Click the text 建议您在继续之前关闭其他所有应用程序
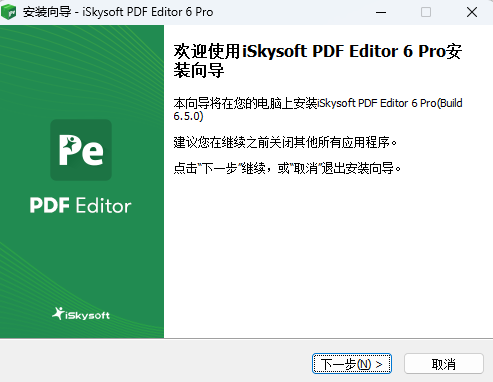 pyautogui.click(x=285, y=143)
